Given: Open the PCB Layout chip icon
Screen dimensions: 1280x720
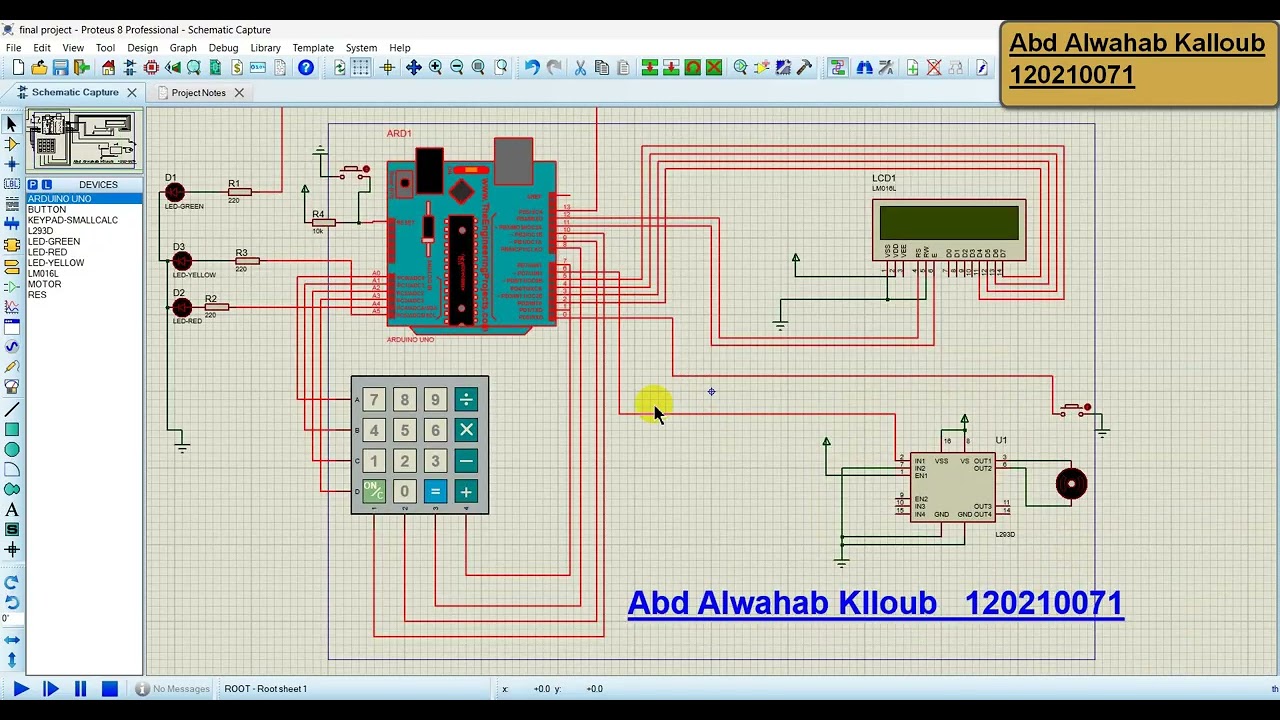Looking at the screenshot, I should 151,68.
